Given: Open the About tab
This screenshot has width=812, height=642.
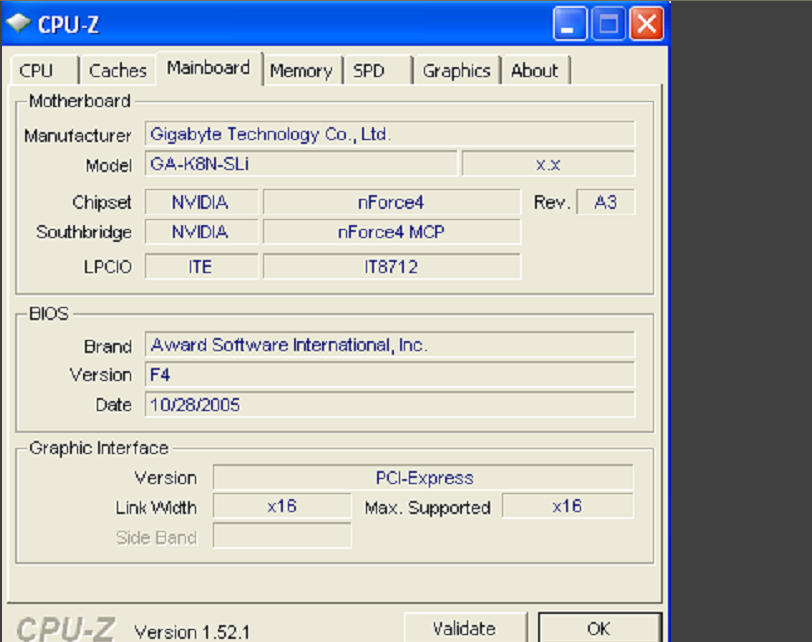Looking at the screenshot, I should (x=536, y=70).
